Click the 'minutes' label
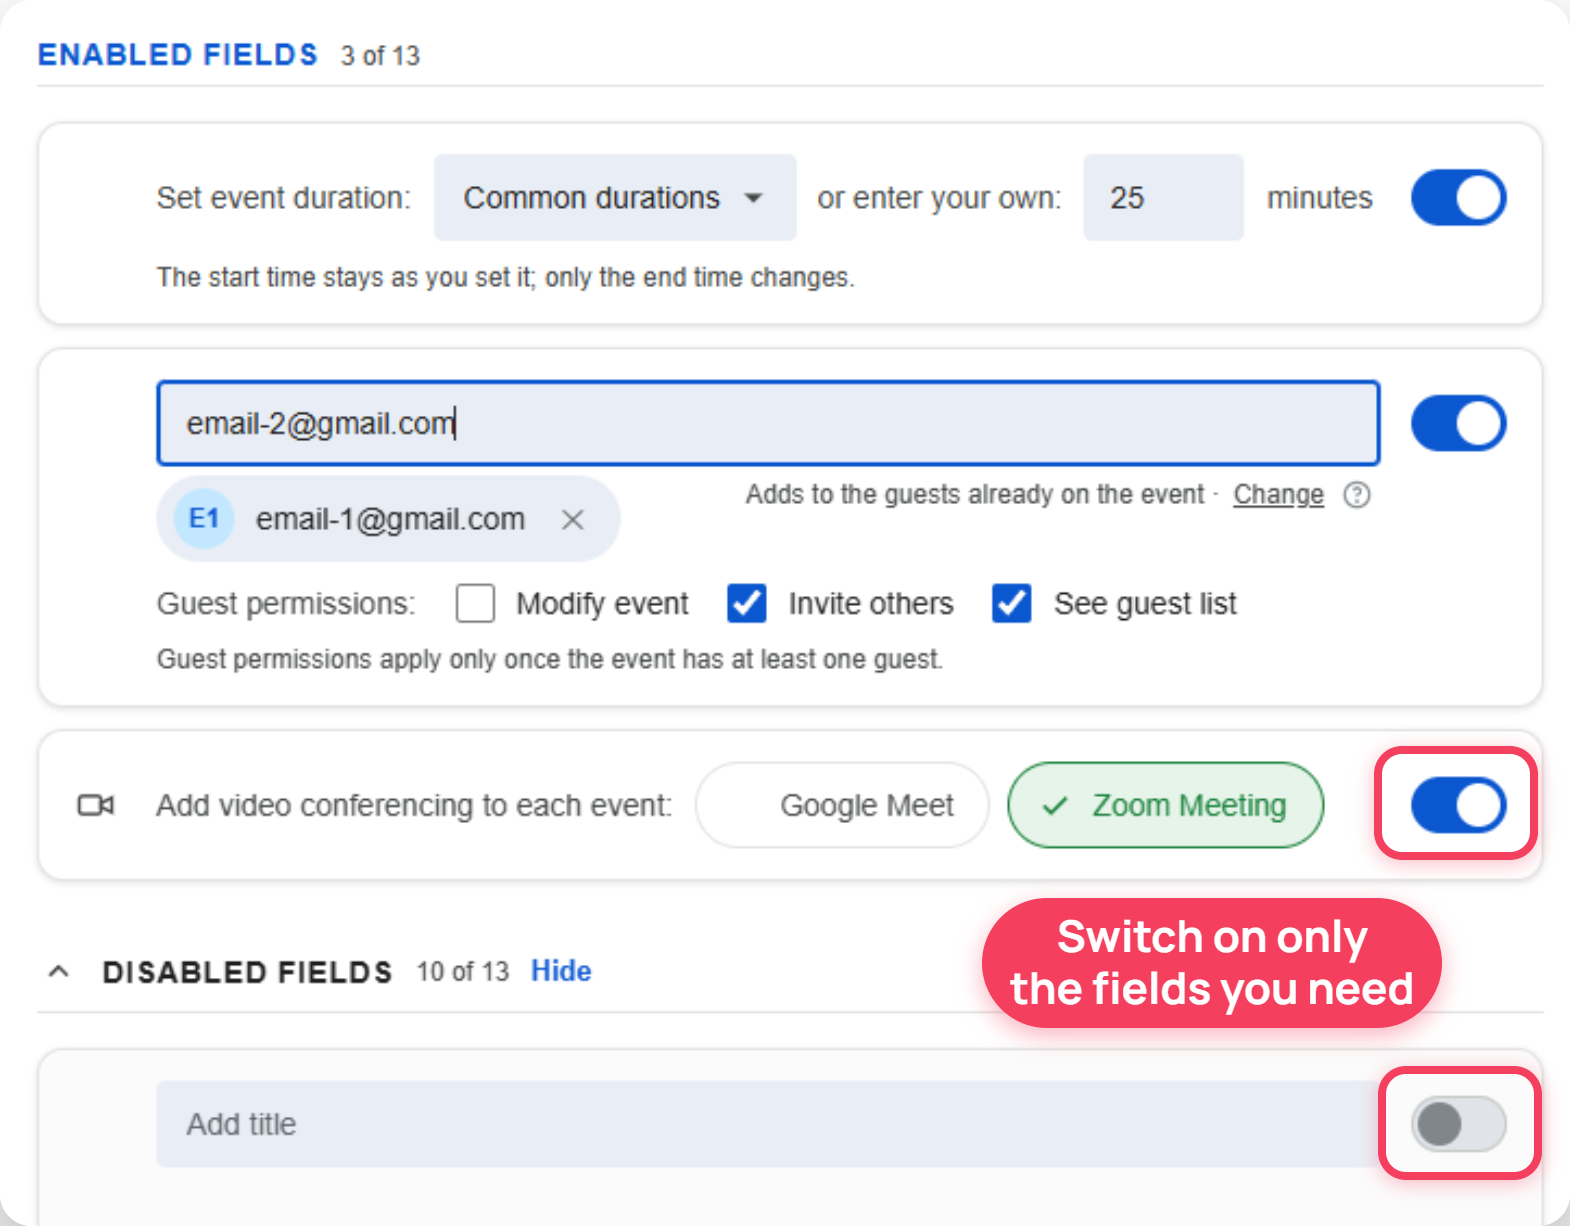This screenshot has width=1570, height=1226. (1320, 198)
